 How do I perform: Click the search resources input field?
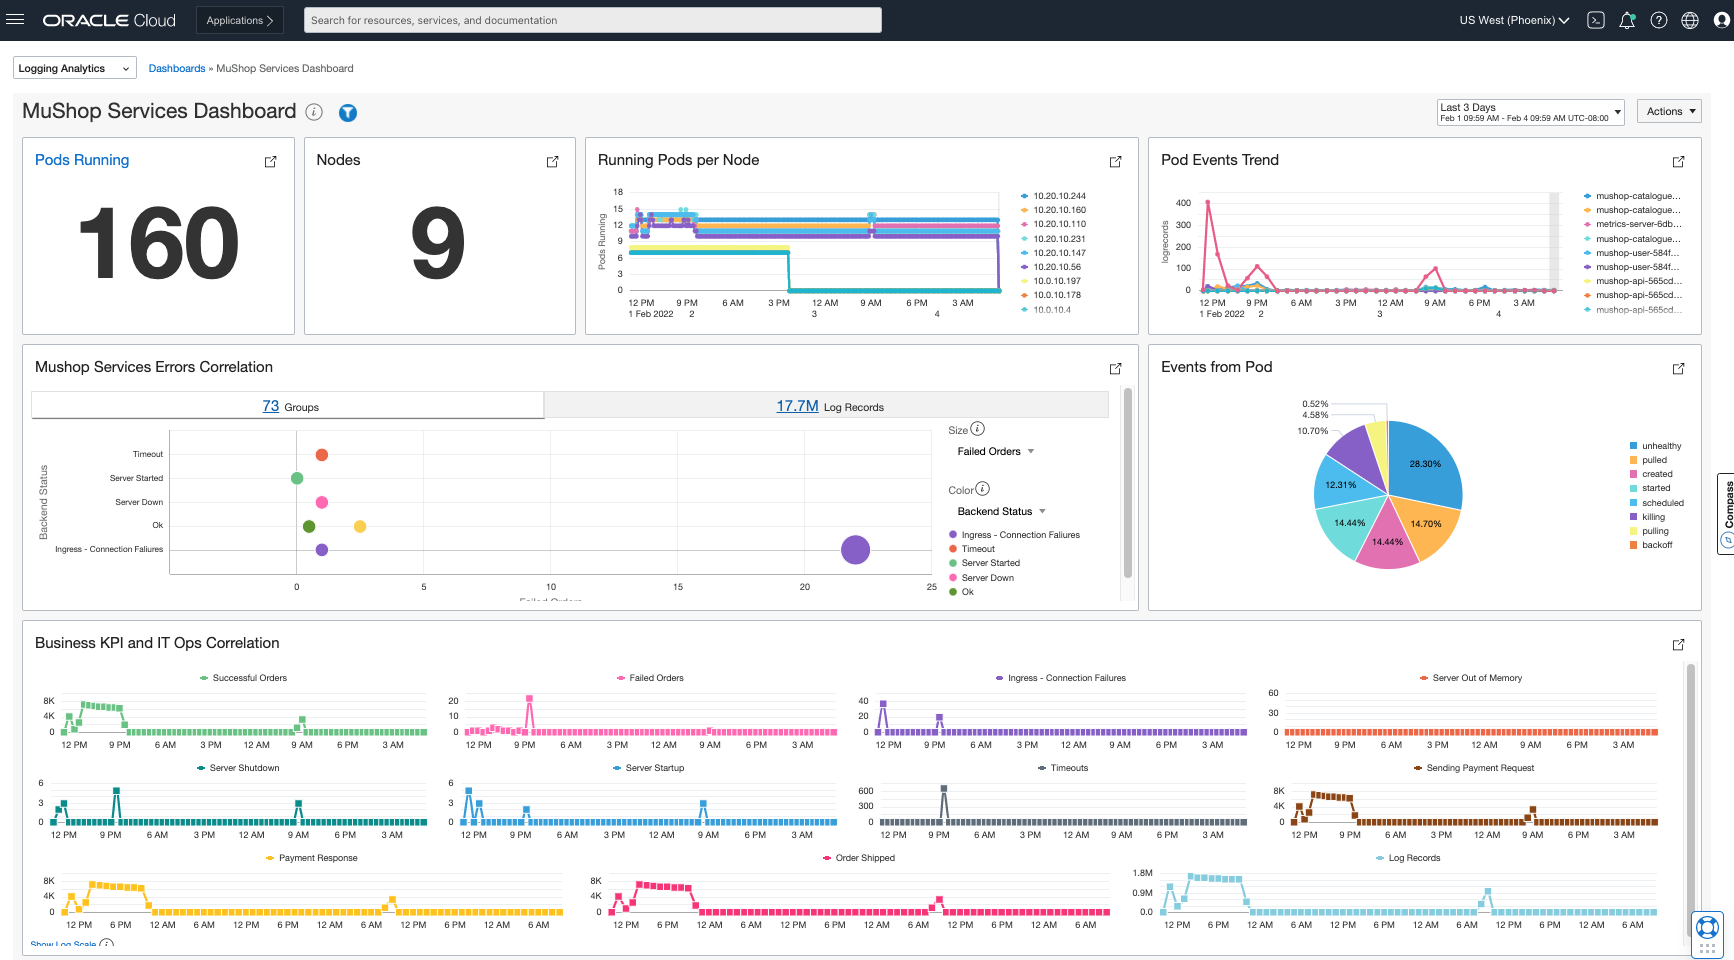click(593, 20)
